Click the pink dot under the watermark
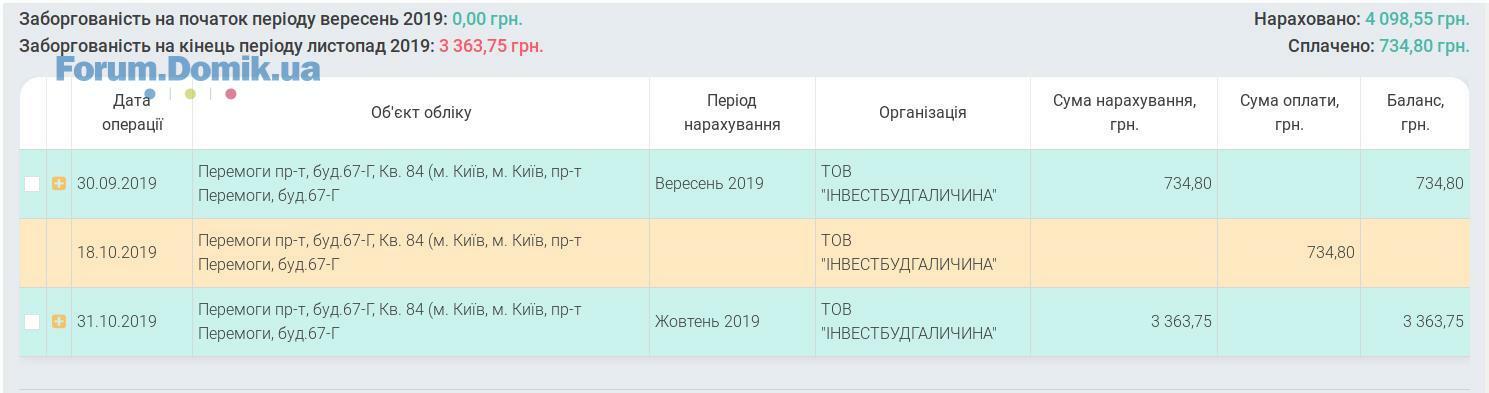The height and width of the screenshot is (393, 1489). (231, 94)
